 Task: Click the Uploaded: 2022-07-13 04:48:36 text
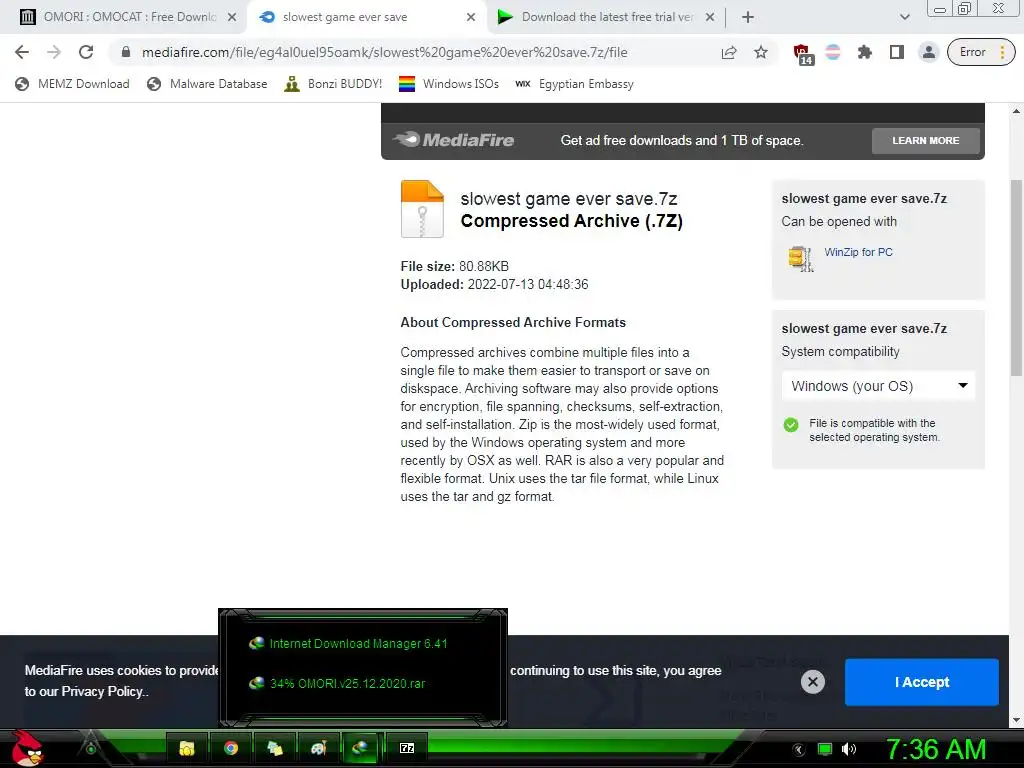pyautogui.click(x=494, y=285)
